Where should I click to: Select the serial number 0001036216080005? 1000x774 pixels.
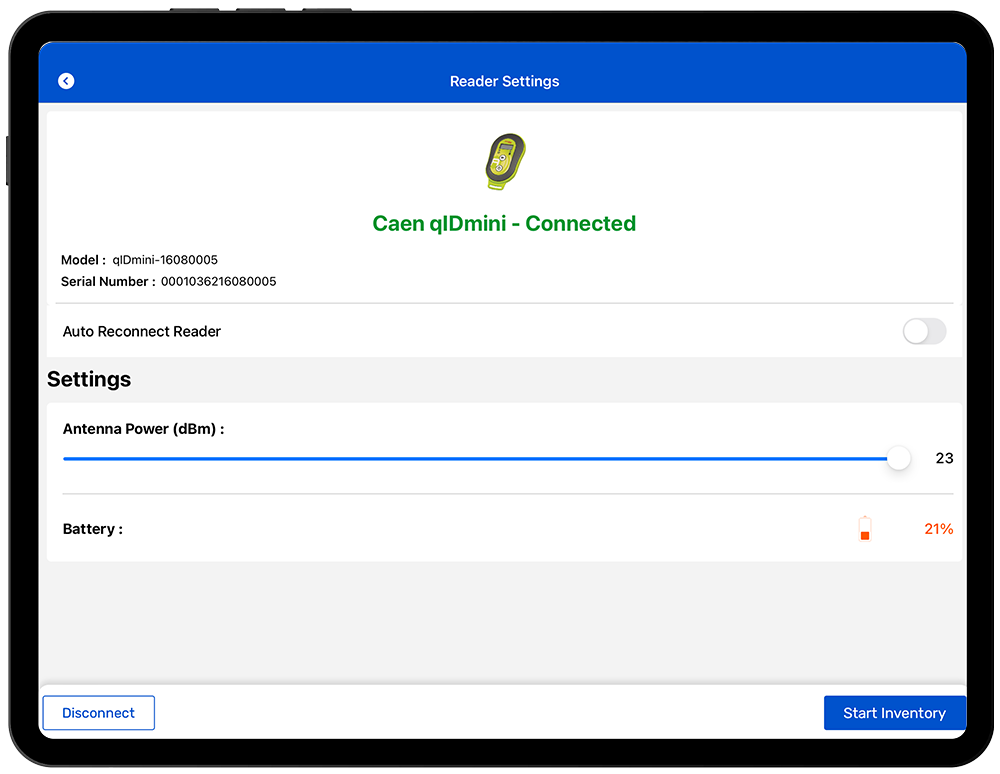tap(218, 282)
